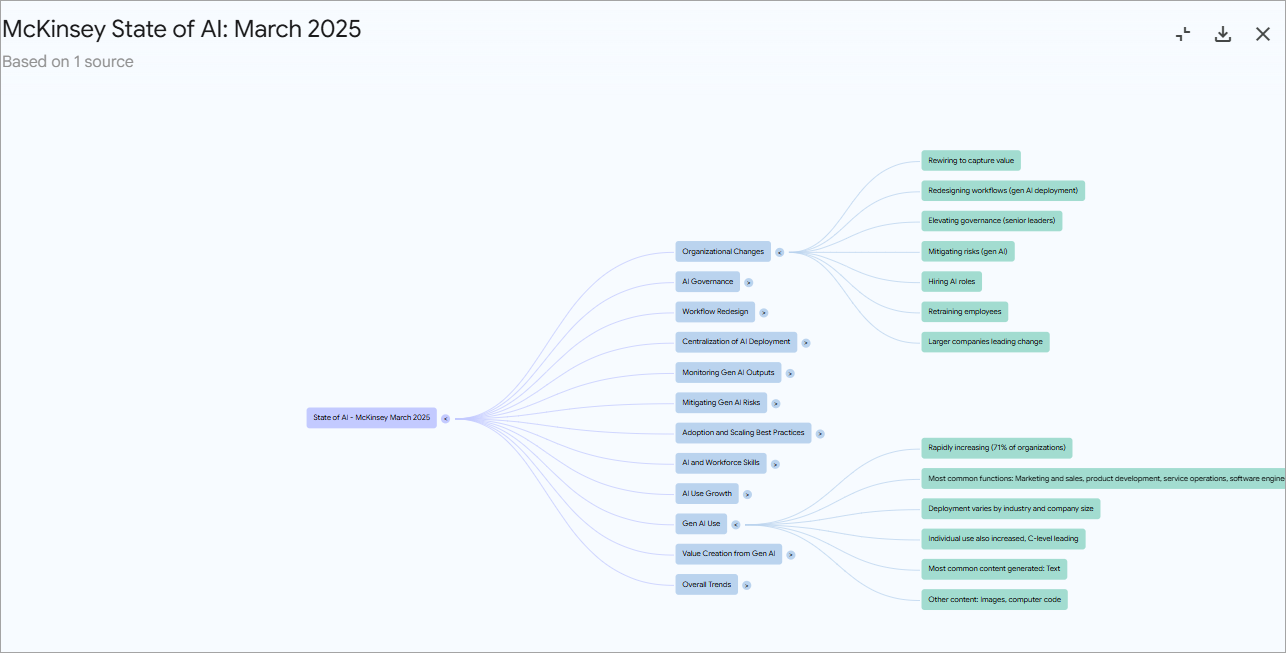
Task: Expand the Overall Trends arrow
Action: [746, 585]
